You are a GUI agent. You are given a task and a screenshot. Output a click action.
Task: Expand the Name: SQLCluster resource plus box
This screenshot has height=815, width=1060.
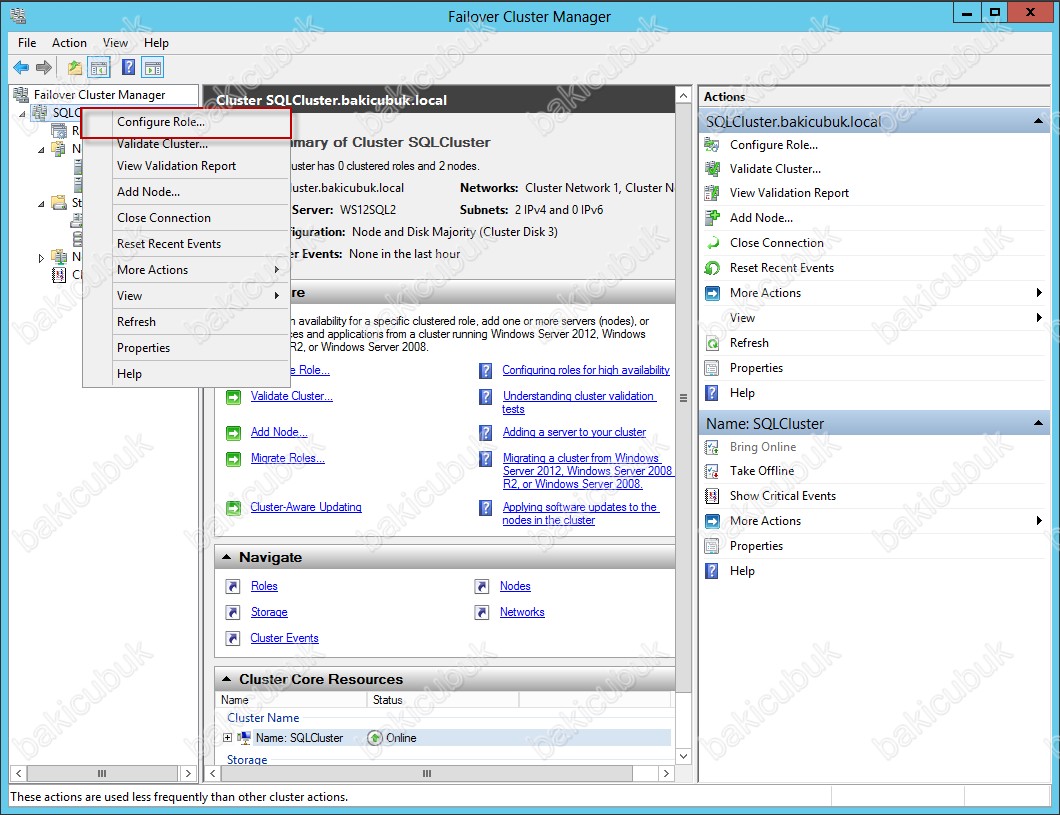click(x=228, y=738)
